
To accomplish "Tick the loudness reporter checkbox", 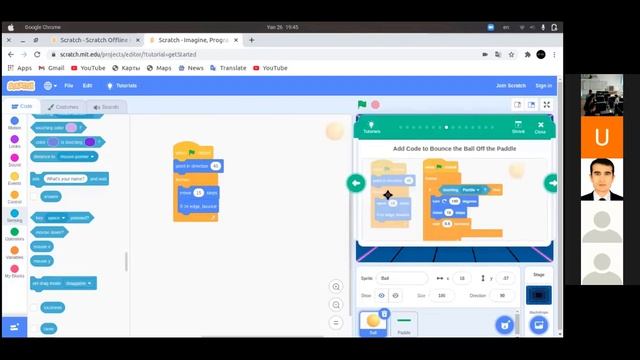I will tap(34, 307).
